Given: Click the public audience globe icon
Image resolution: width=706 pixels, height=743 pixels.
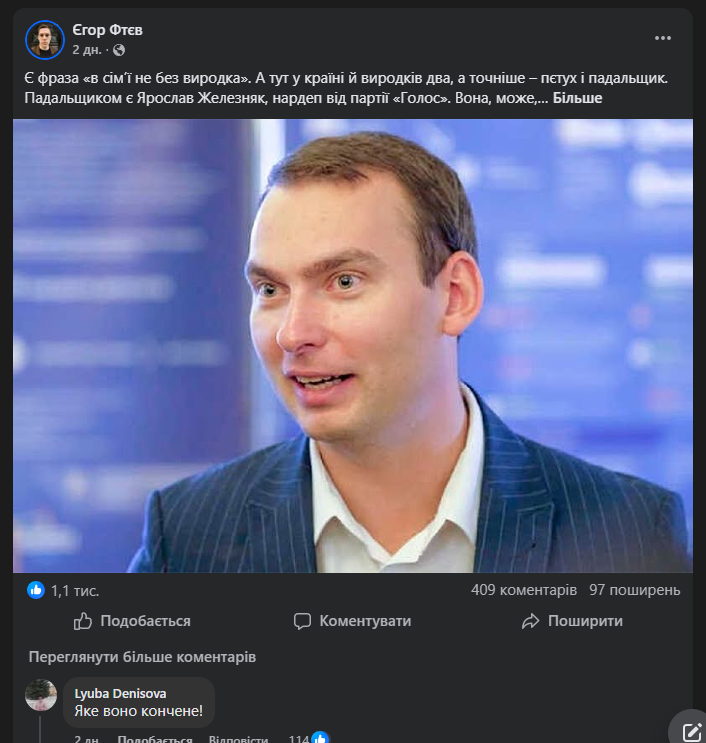Looking at the screenshot, I should pos(119,49).
